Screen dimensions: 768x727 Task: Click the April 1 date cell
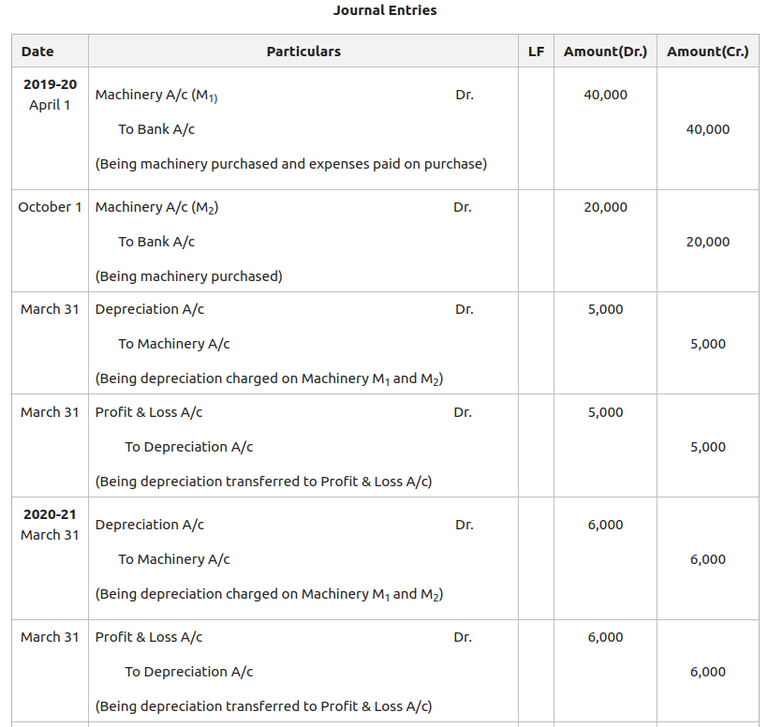coord(50,105)
